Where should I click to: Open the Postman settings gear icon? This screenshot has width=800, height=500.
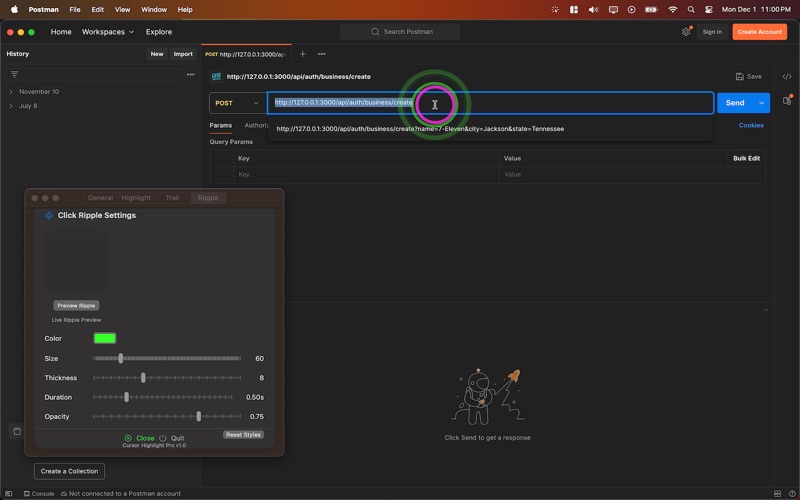686,32
